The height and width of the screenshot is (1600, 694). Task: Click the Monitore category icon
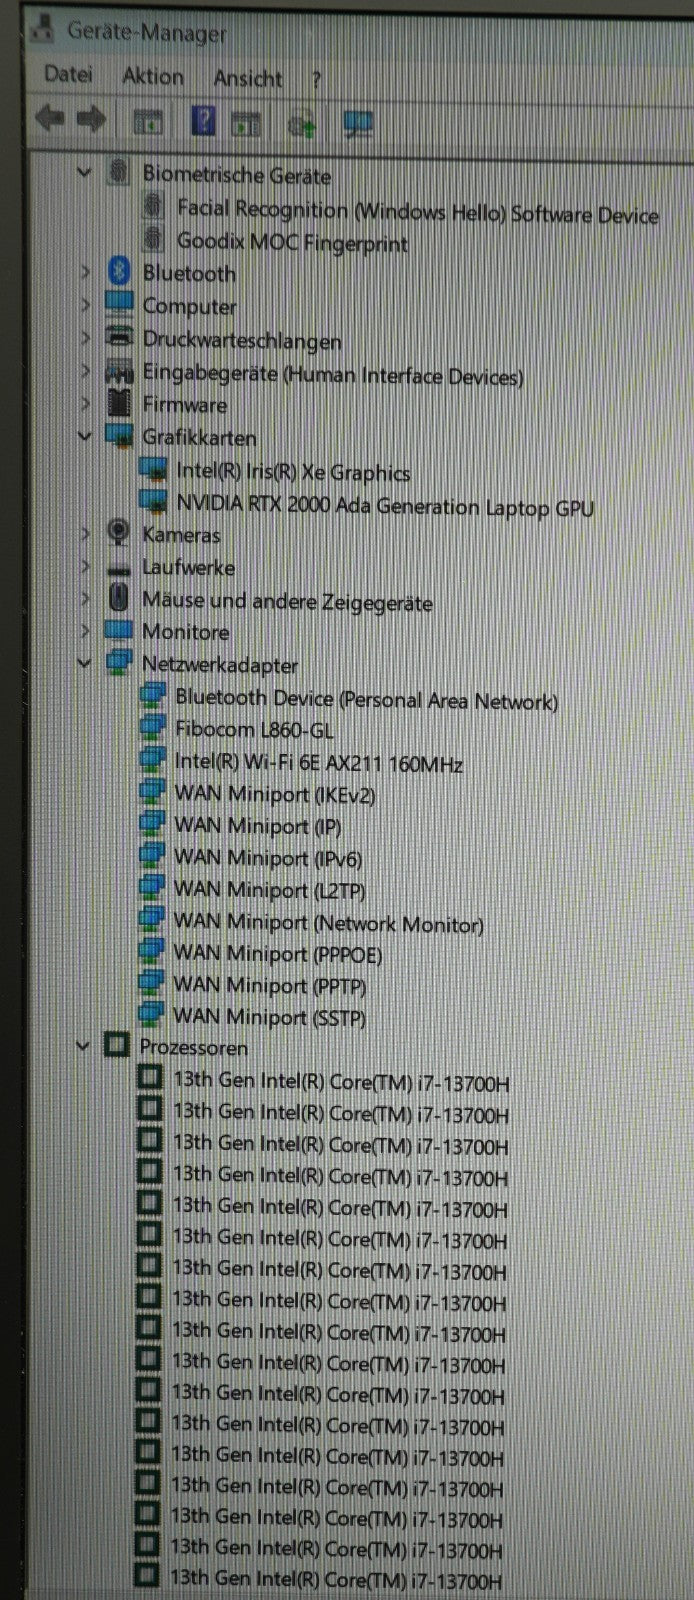tap(118, 630)
